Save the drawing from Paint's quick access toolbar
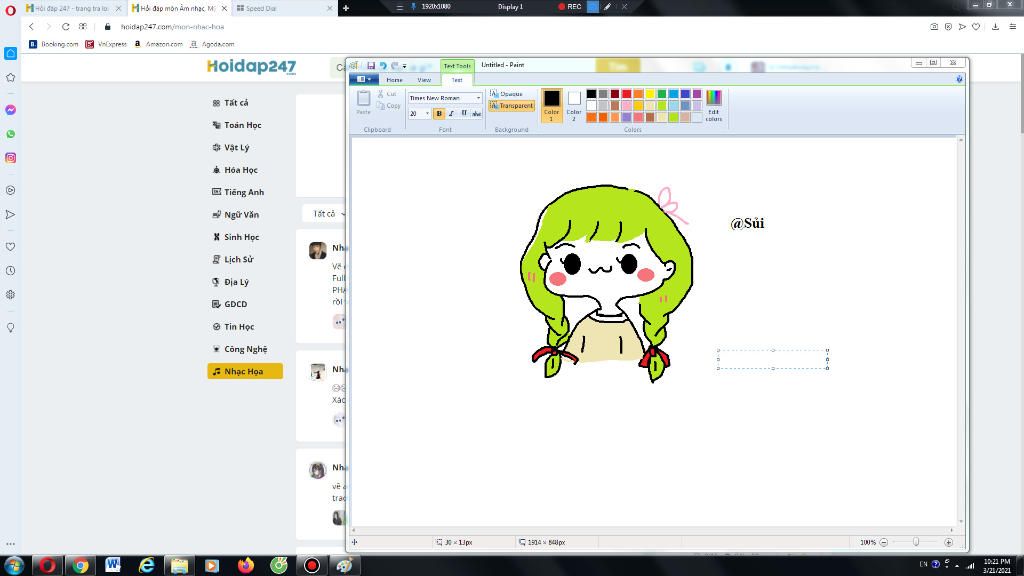Image resolution: width=1024 pixels, height=576 pixels. [x=370, y=65]
